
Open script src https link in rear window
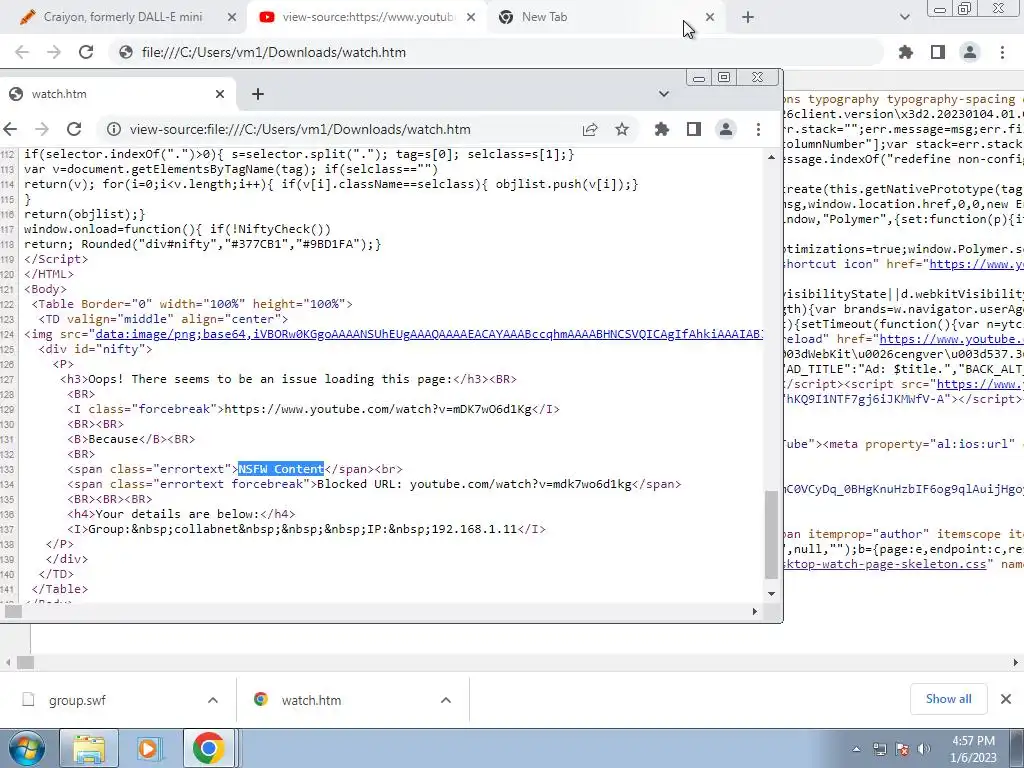point(980,384)
